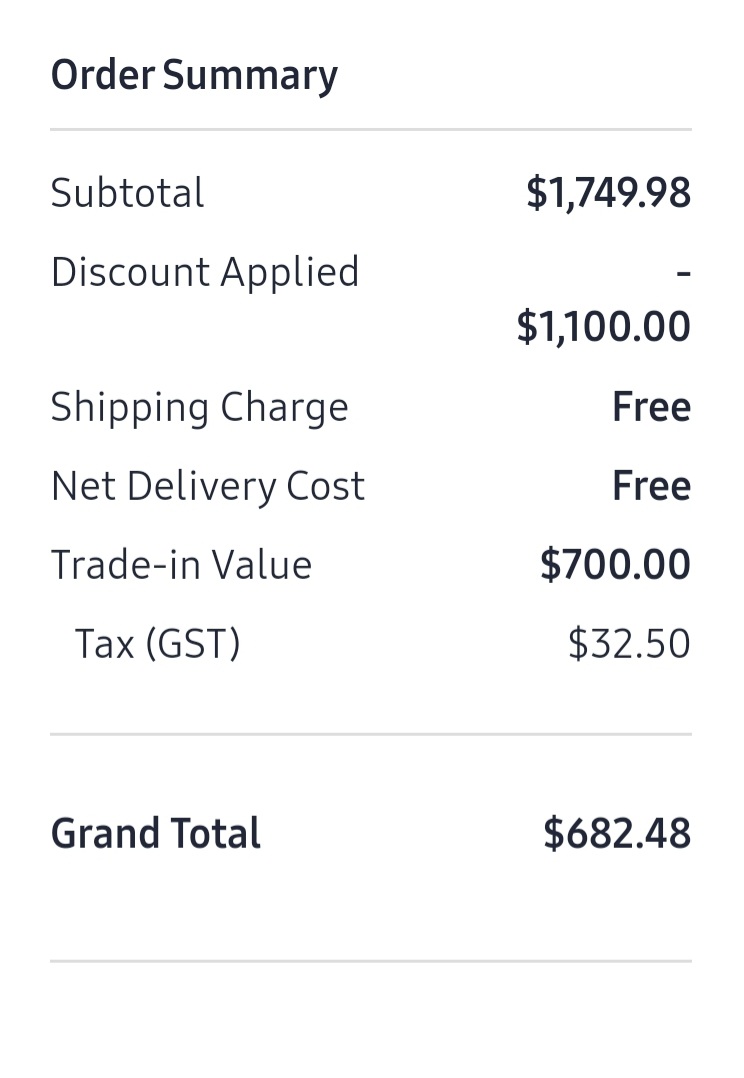744x1078 pixels.
Task: Click the word Summary in the heading
Action: [x=250, y=75]
